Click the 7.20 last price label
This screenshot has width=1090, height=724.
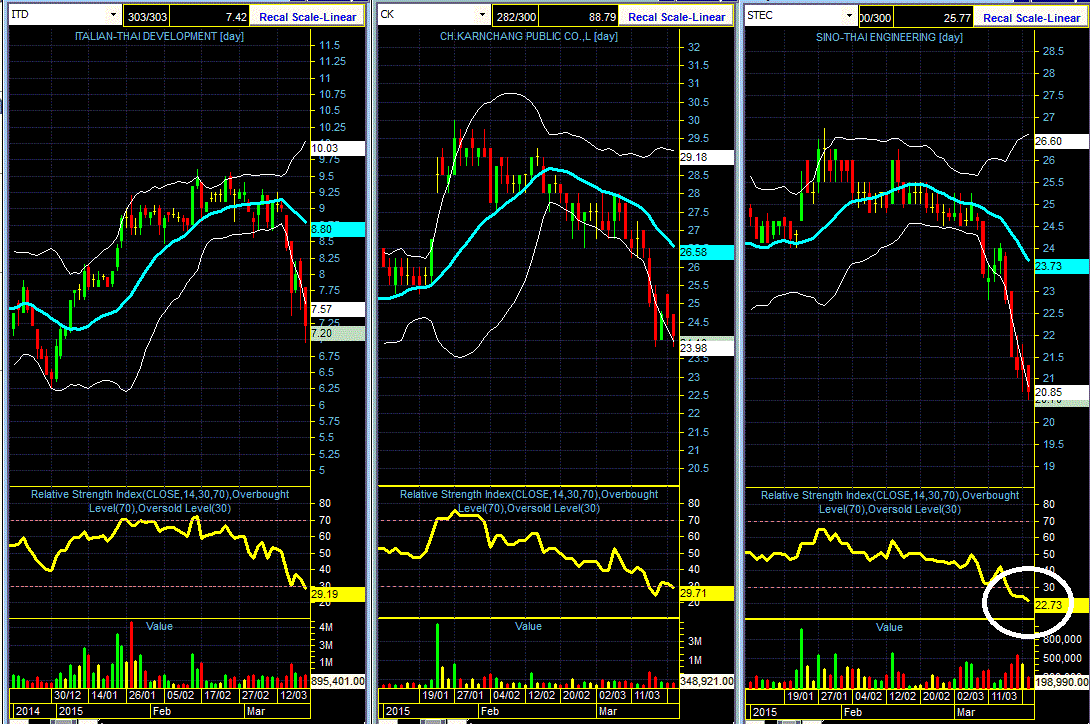pos(337,333)
